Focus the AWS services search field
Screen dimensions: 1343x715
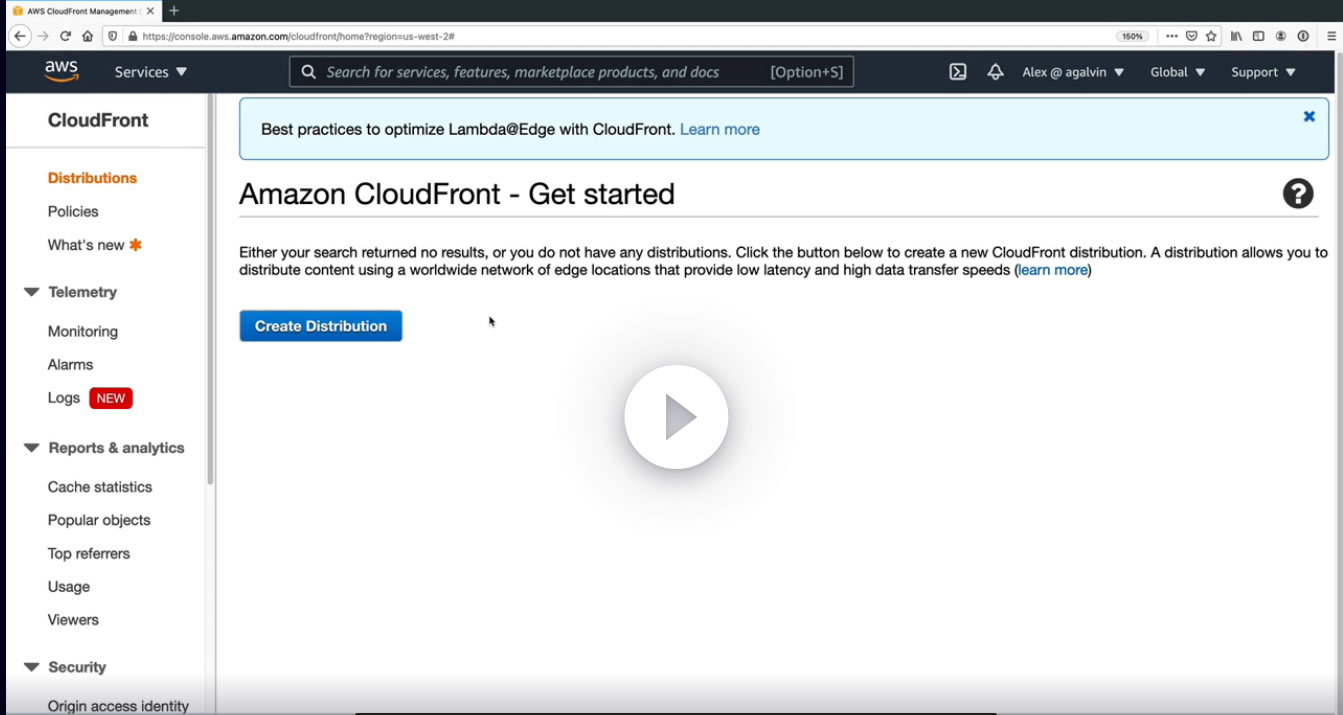540,72
